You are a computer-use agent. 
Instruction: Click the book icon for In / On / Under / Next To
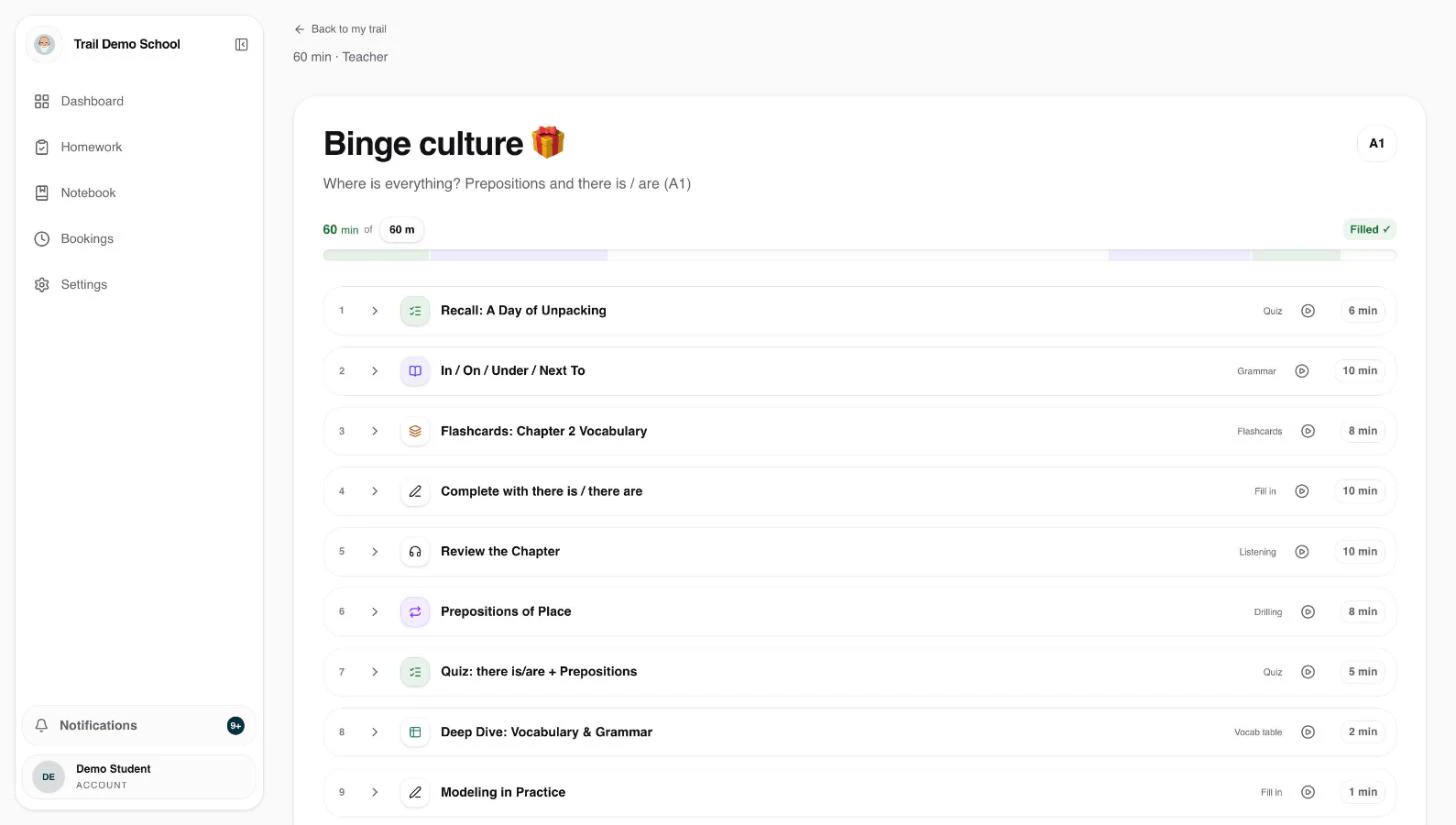coord(415,371)
